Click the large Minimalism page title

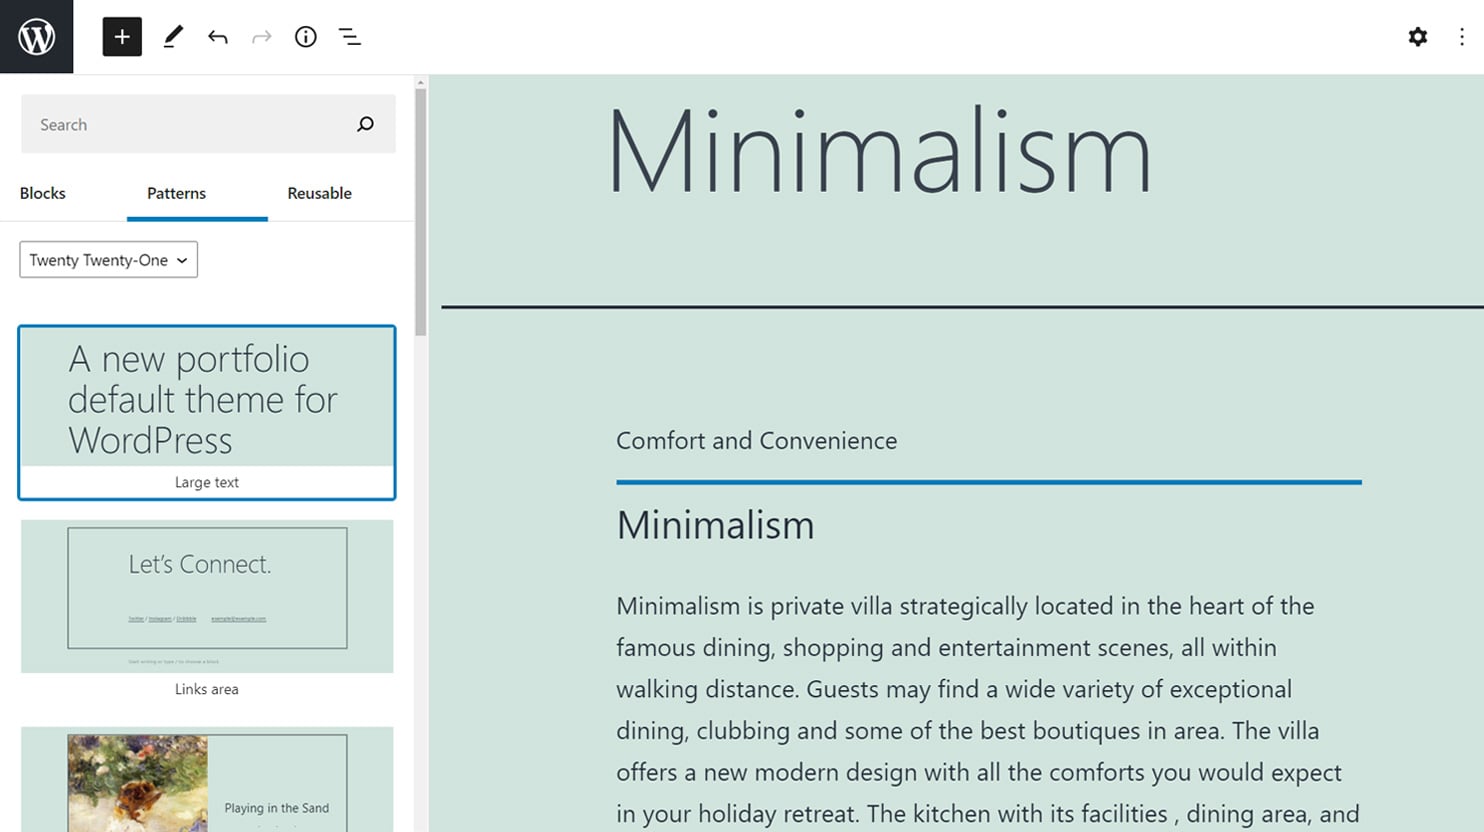(879, 153)
